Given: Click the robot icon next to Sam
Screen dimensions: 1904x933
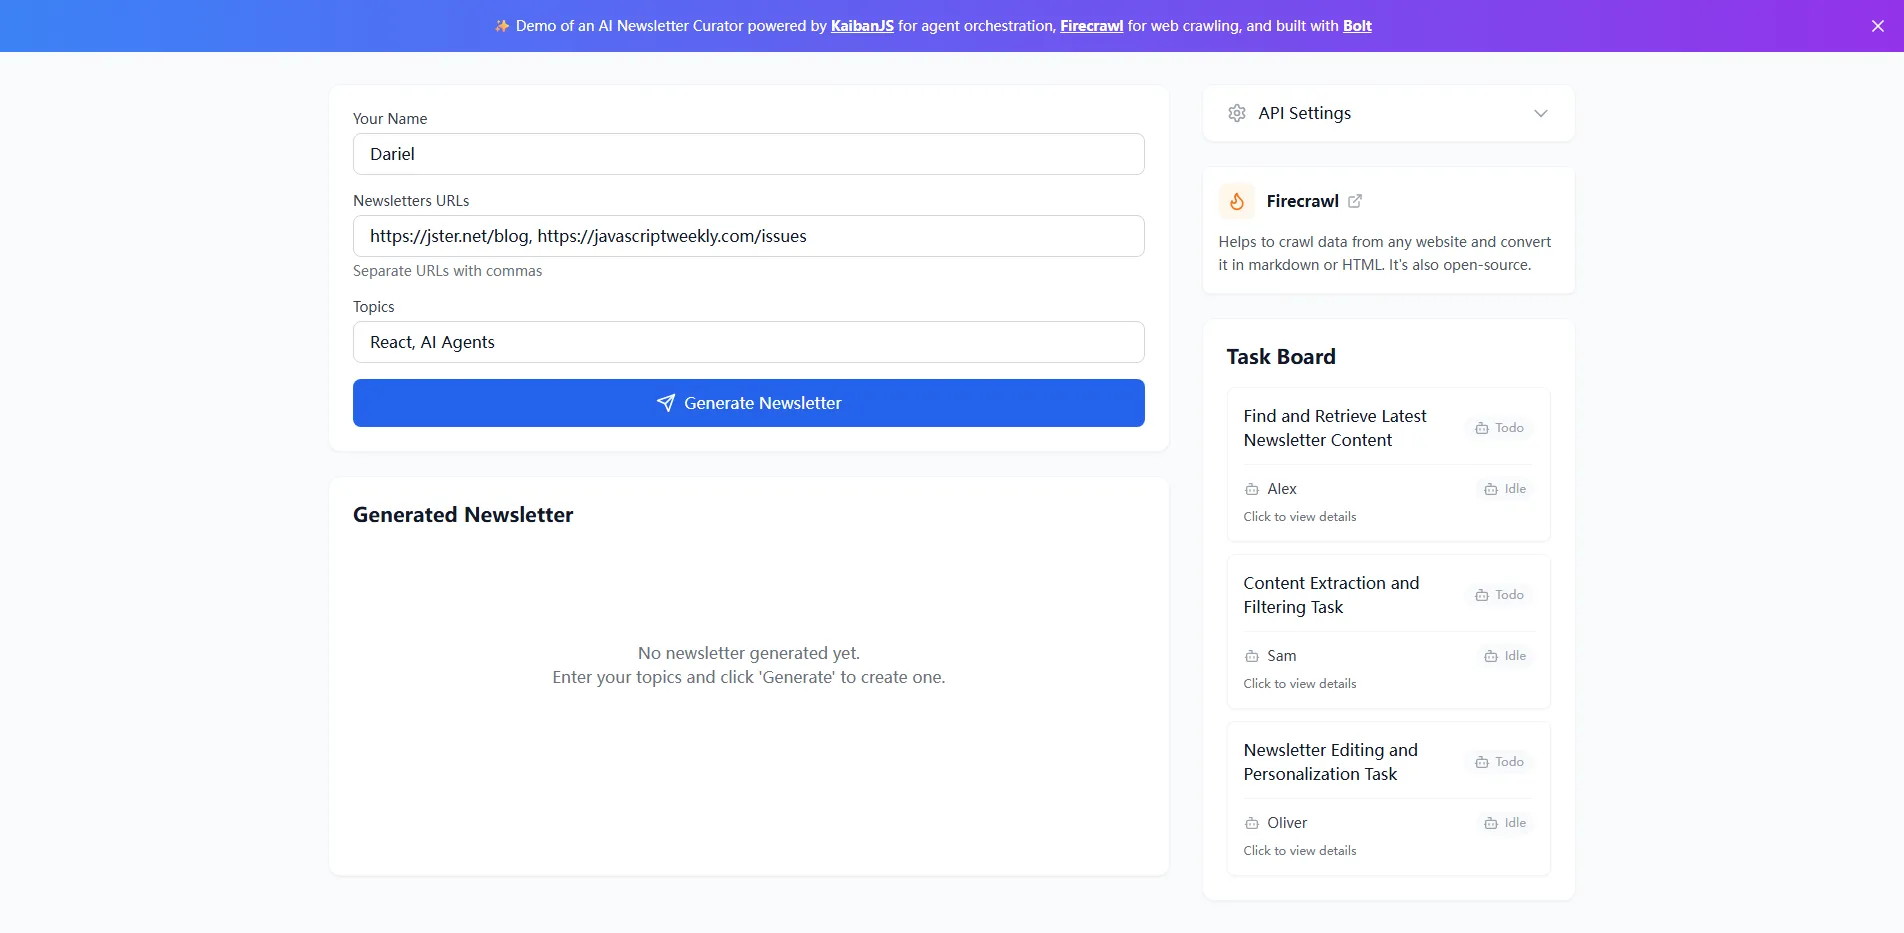Looking at the screenshot, I should click(x=1251, y=656).
